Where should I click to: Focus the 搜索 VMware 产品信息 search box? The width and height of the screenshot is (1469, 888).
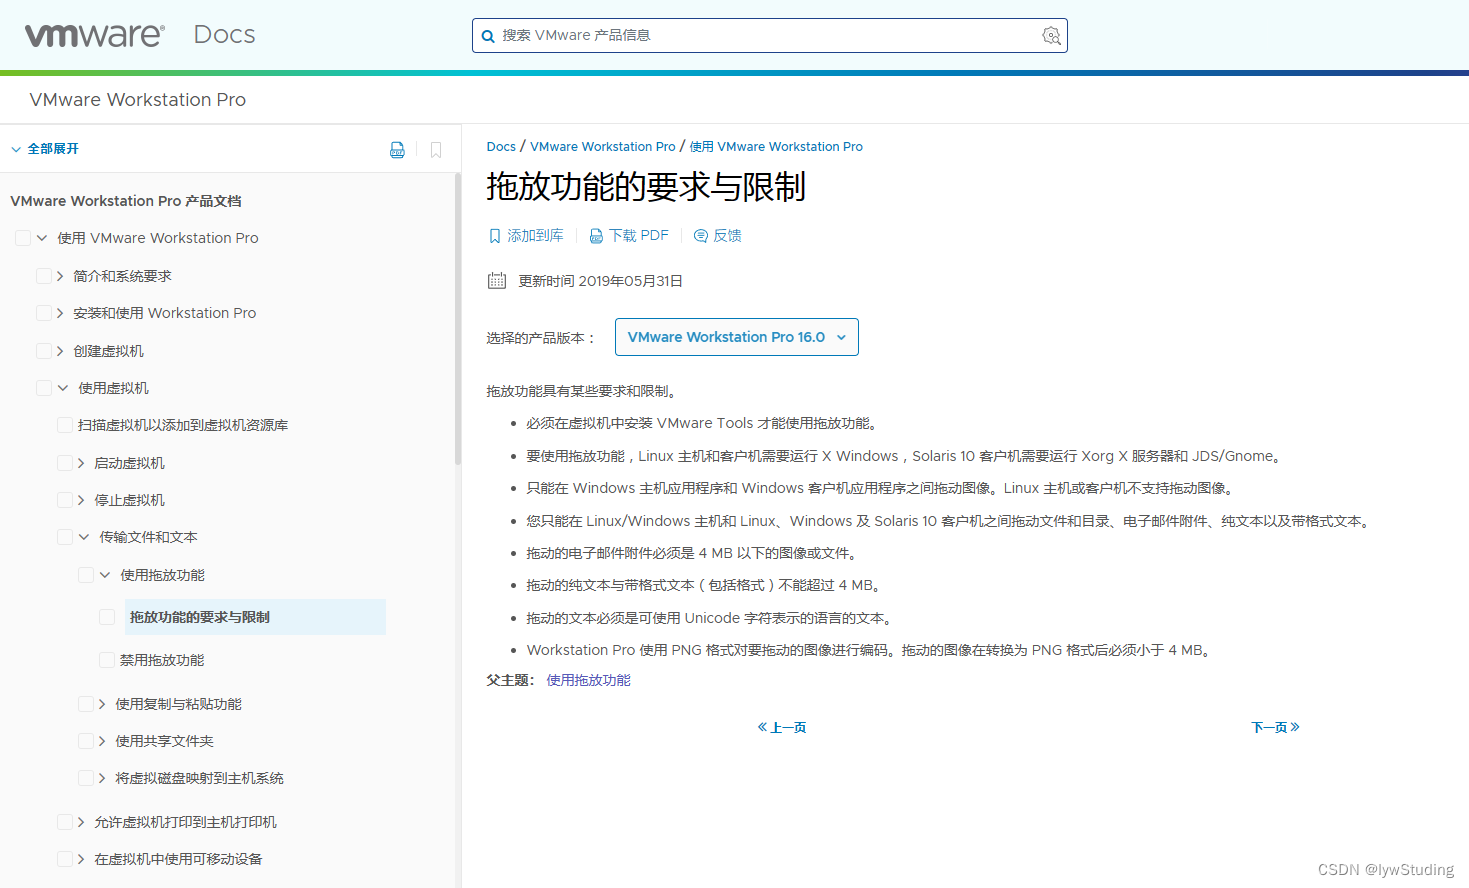(x=770, y=36)
